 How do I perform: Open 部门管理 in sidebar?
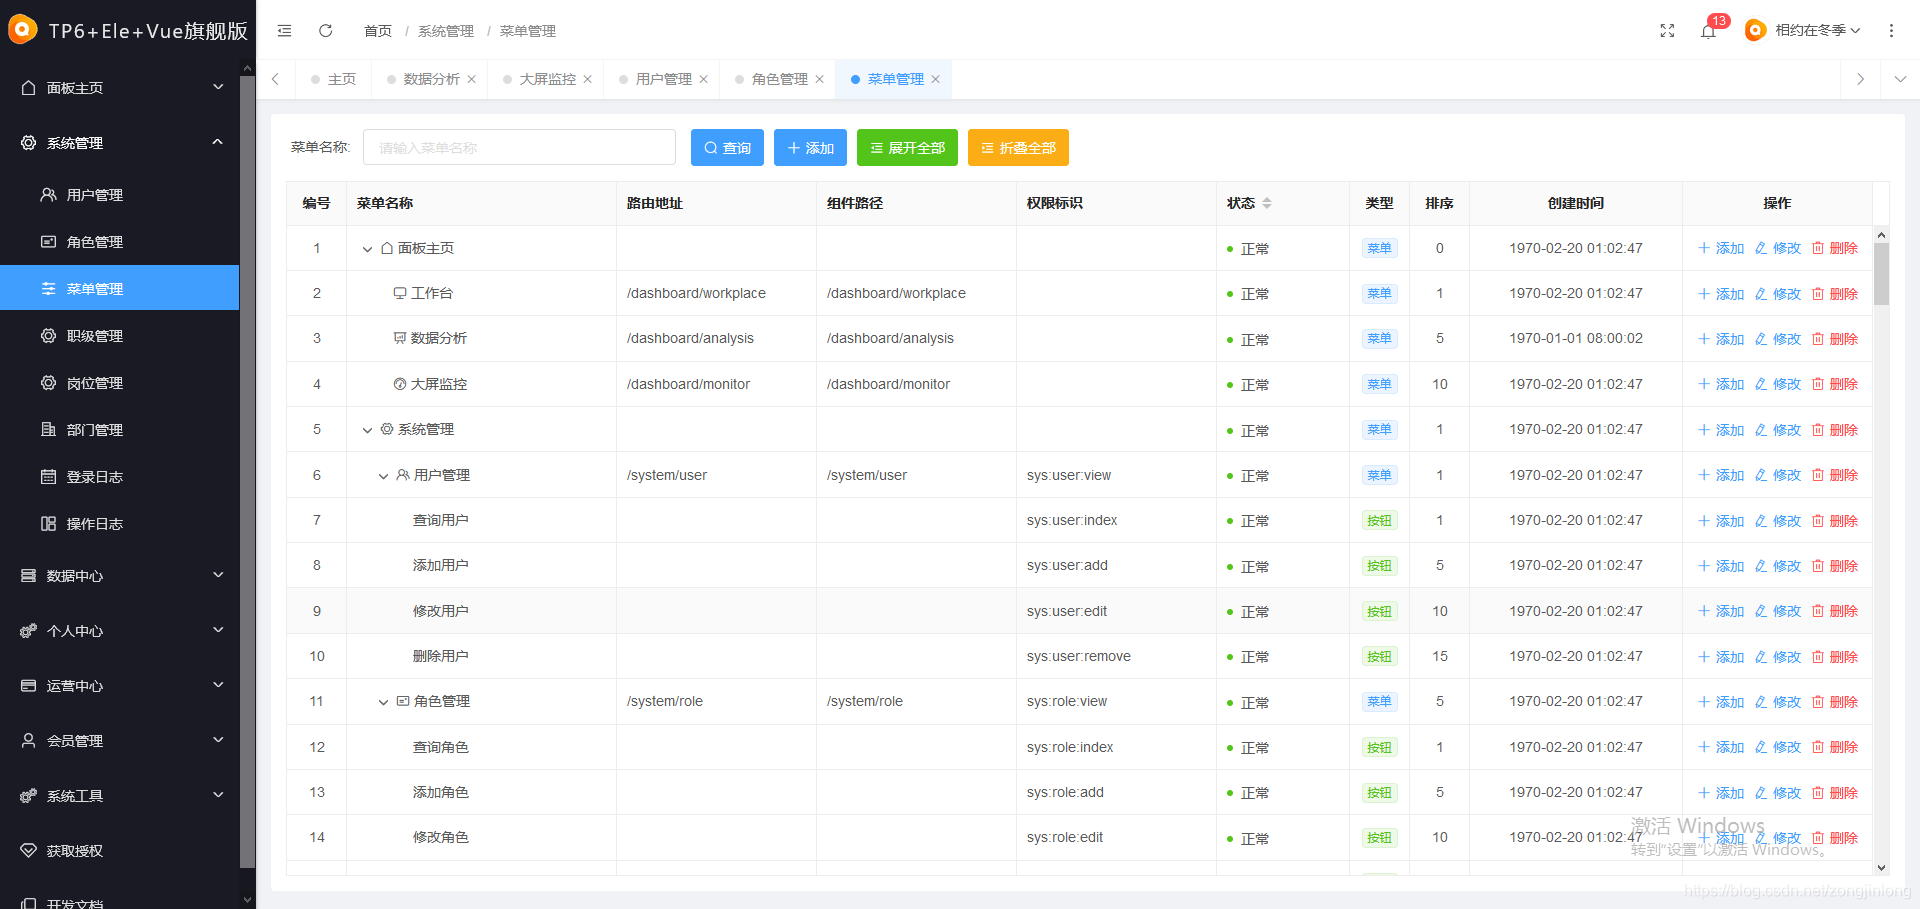(x=120, y=430)
